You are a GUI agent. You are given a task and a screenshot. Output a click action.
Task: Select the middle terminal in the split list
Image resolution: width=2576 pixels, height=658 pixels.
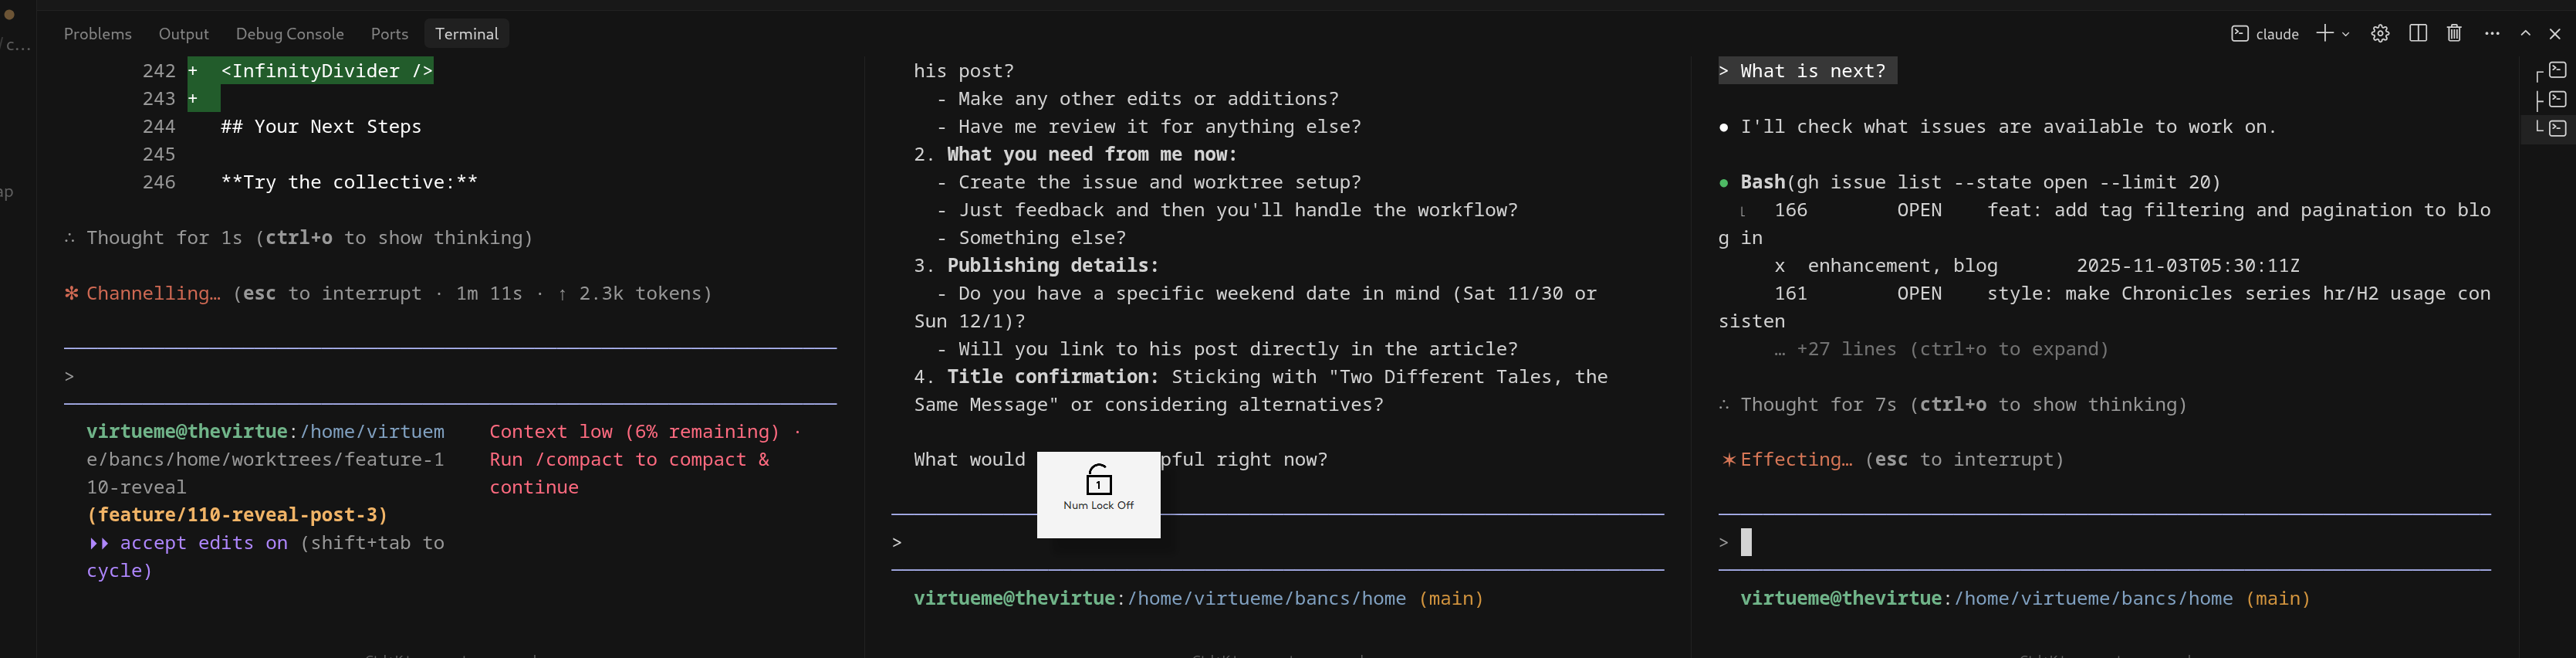click(x=2557, y=100)
